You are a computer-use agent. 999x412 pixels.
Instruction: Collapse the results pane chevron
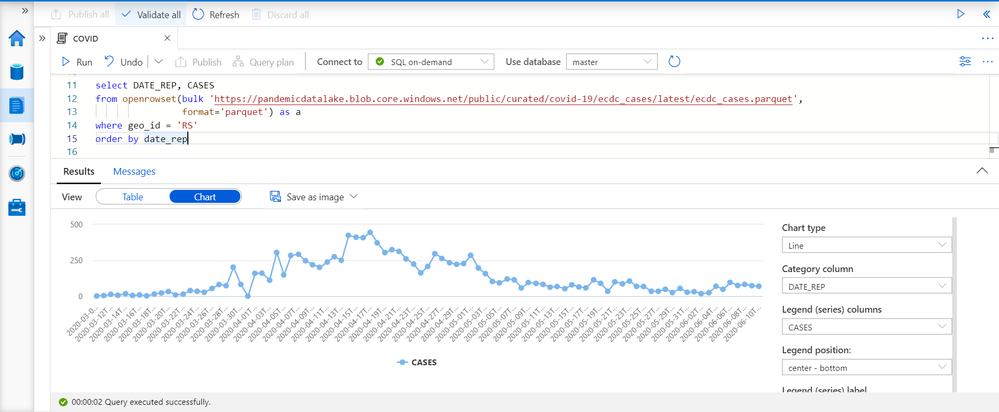984,171
